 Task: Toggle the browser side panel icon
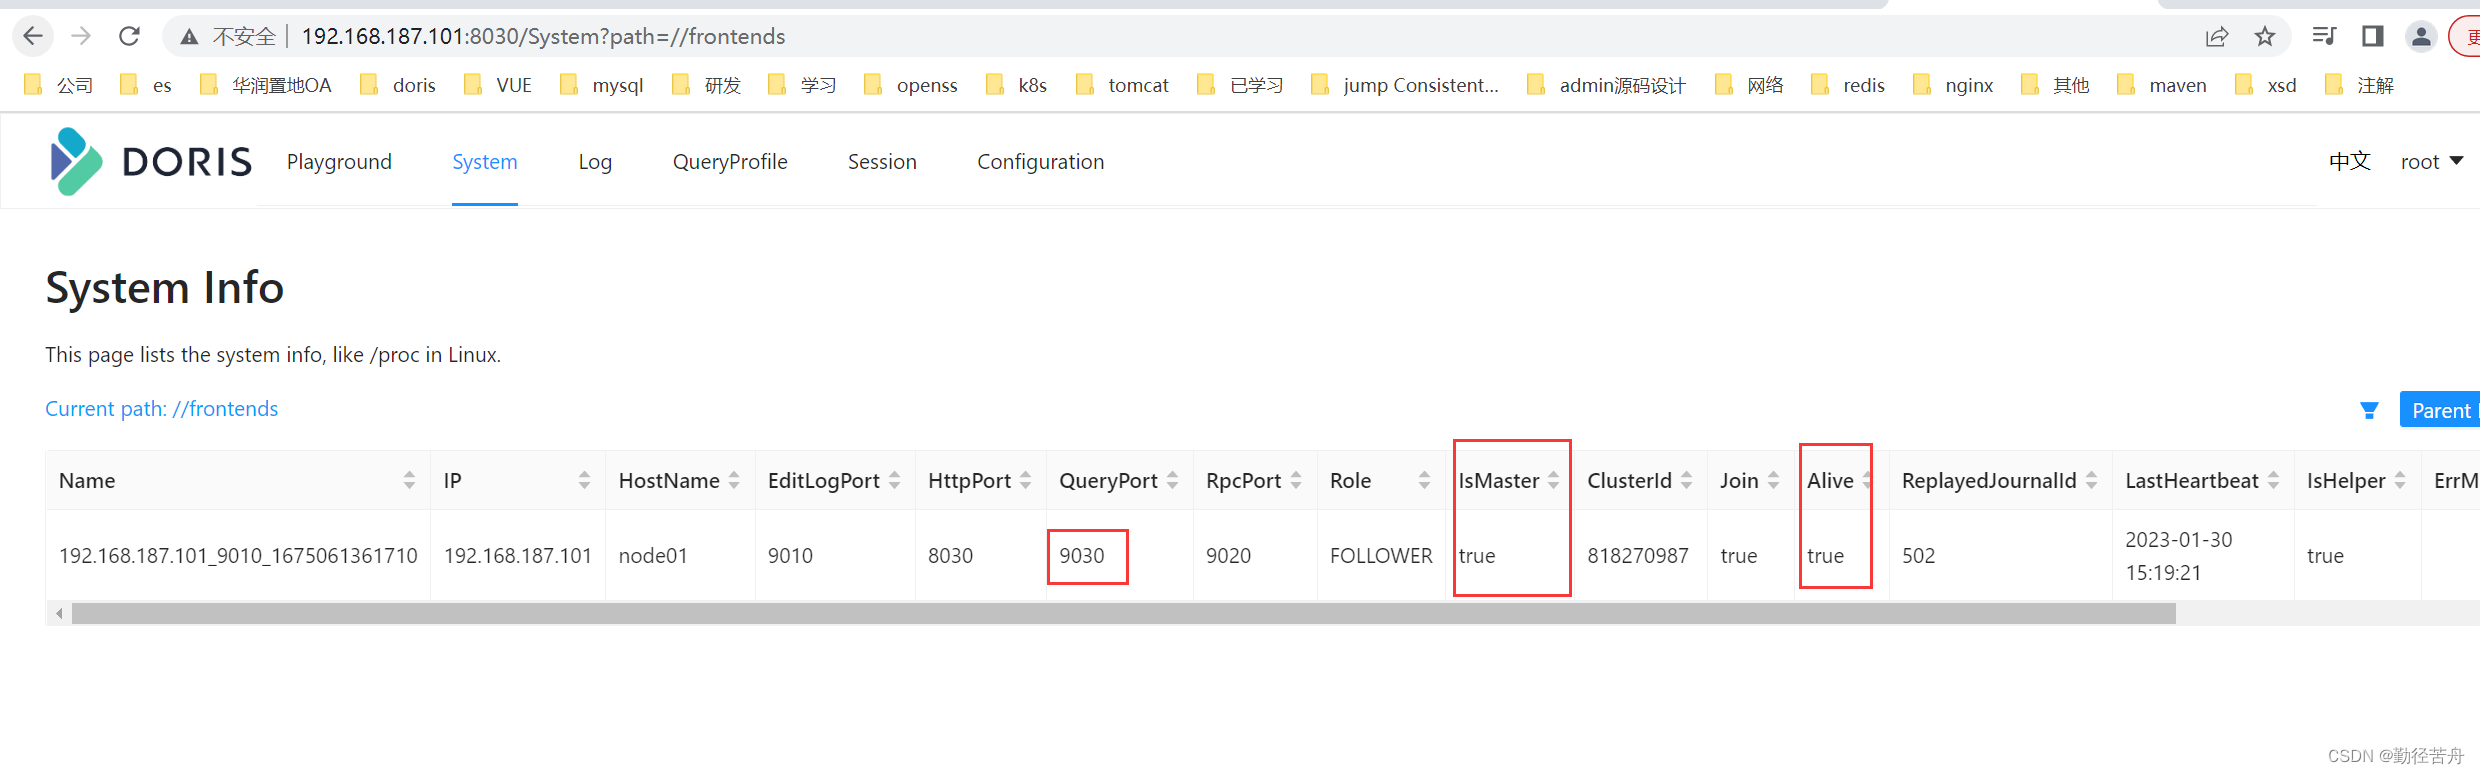pyautogui.click(x=2372, y=36)
